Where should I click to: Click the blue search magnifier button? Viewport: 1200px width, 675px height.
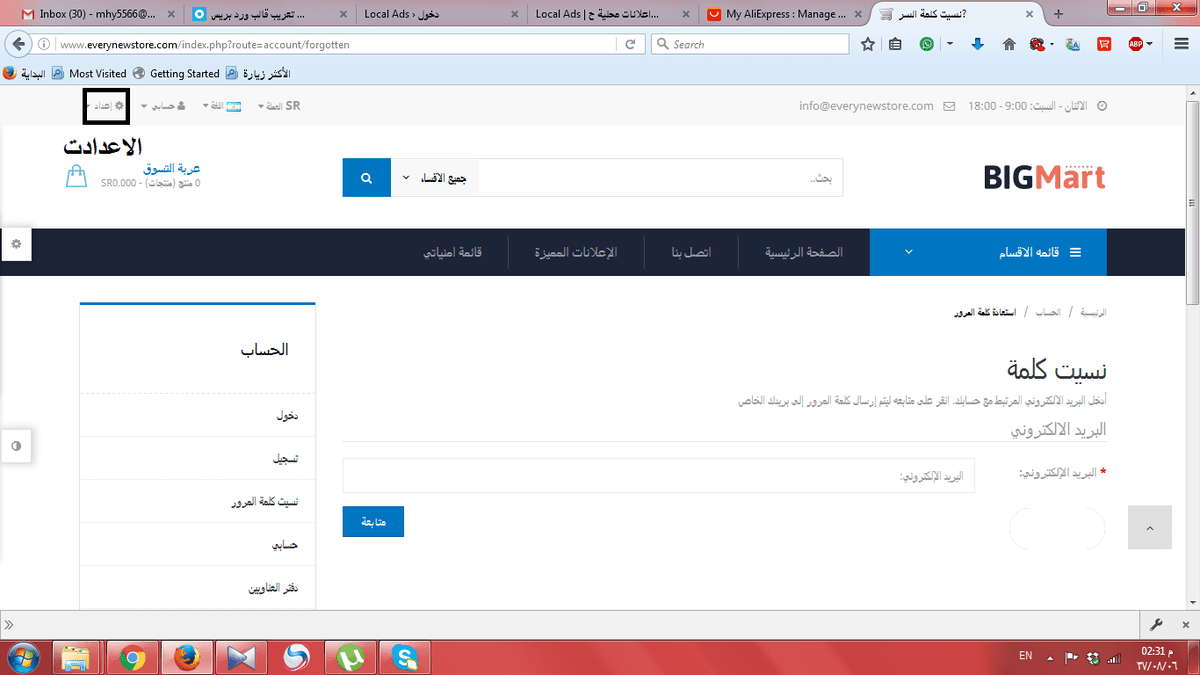[x=366, y=178]
